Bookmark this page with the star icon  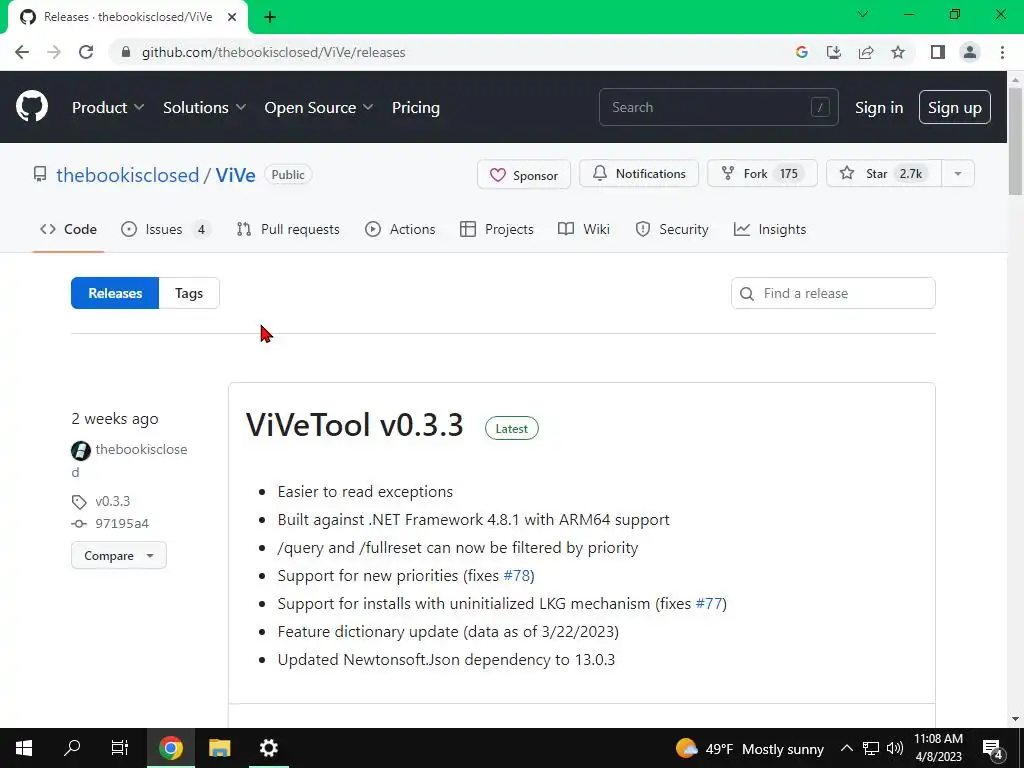pyautogui.click(x=898, y=52)
